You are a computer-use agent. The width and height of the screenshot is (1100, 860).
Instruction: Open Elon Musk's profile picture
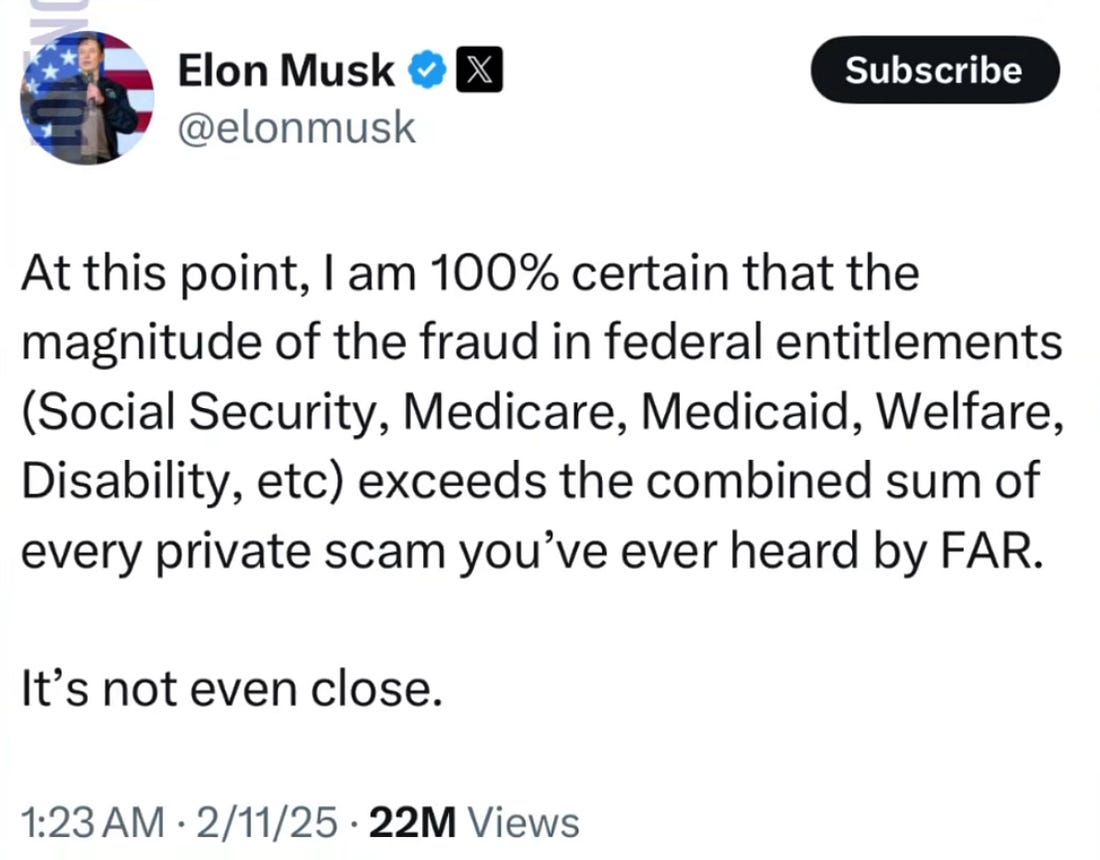pyautogui.click(x=87, y=97)
